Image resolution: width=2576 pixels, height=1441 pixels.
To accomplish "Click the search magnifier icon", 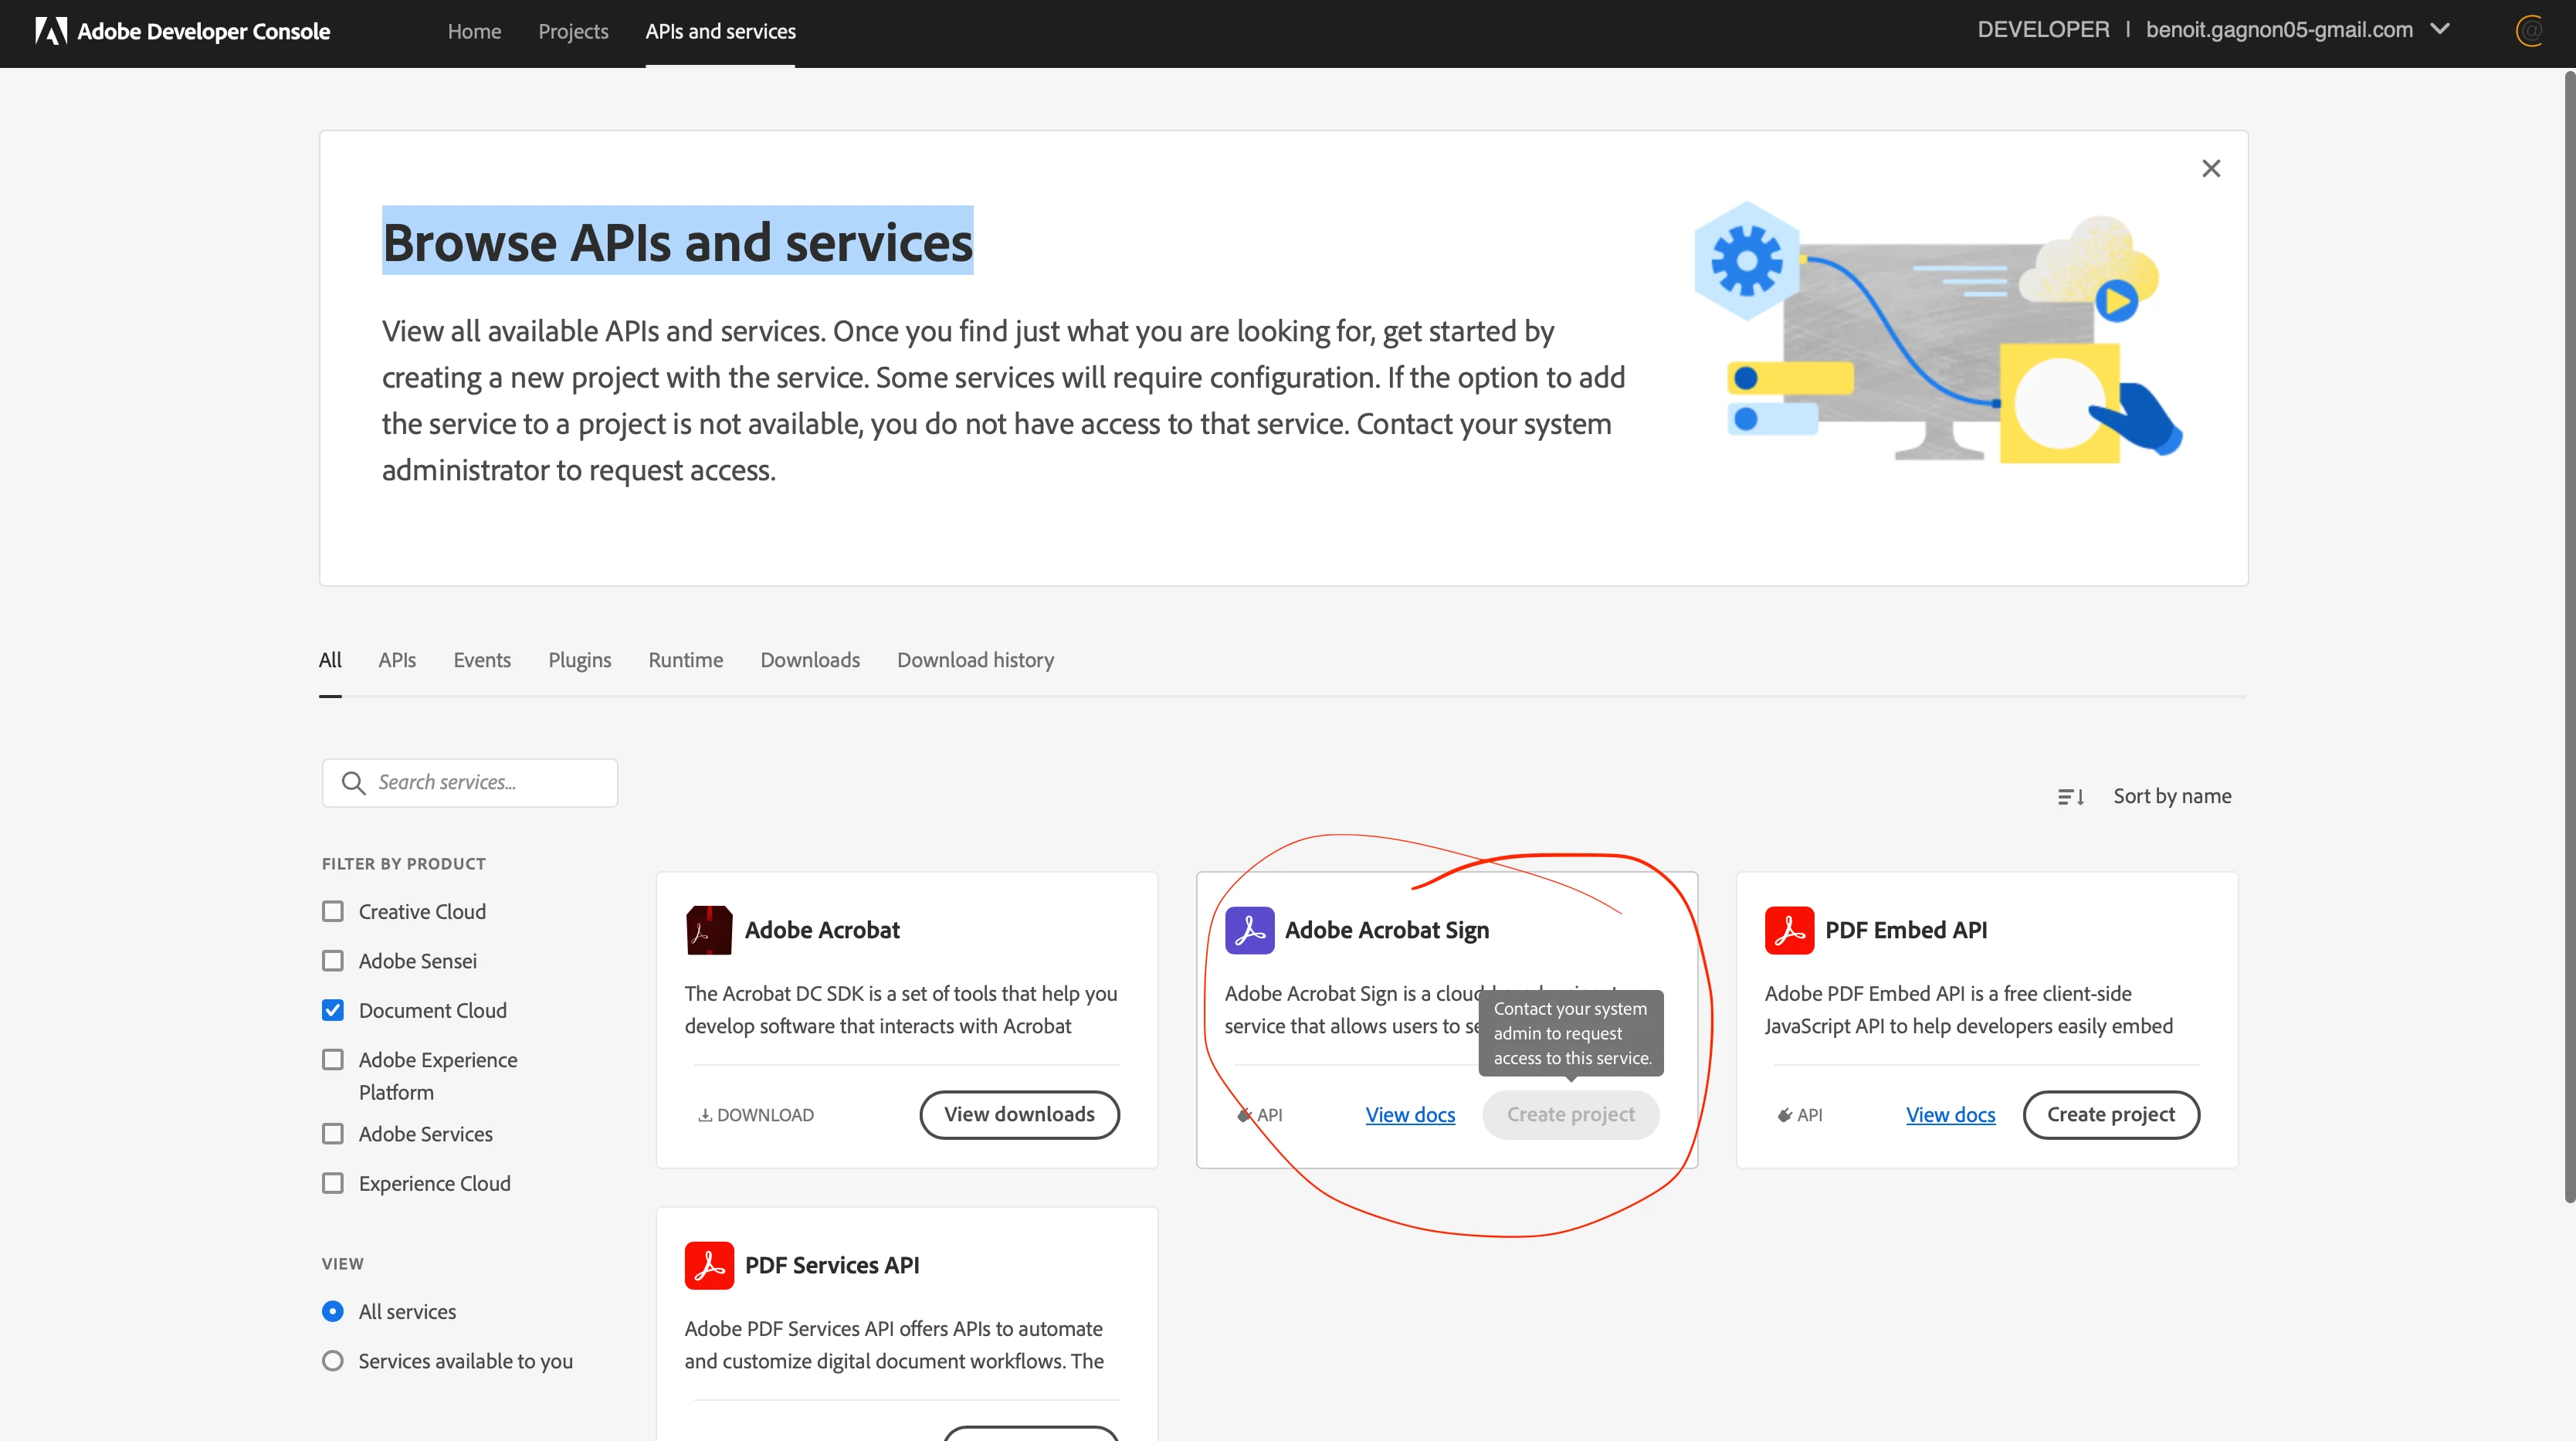I will pyautogui.click(x=353, y=783).
